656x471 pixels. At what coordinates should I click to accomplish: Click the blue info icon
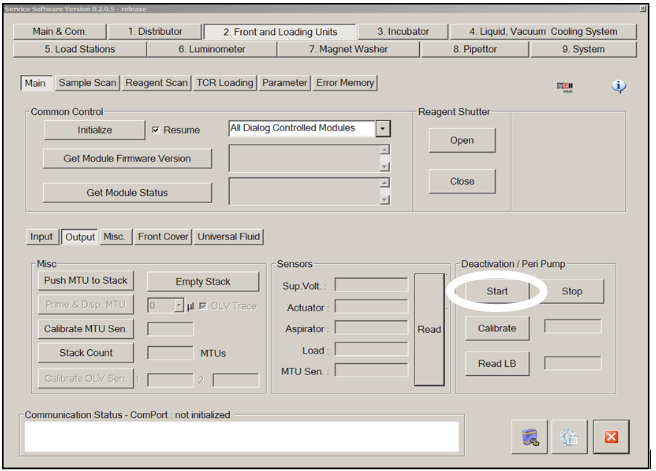click(618, 87)
